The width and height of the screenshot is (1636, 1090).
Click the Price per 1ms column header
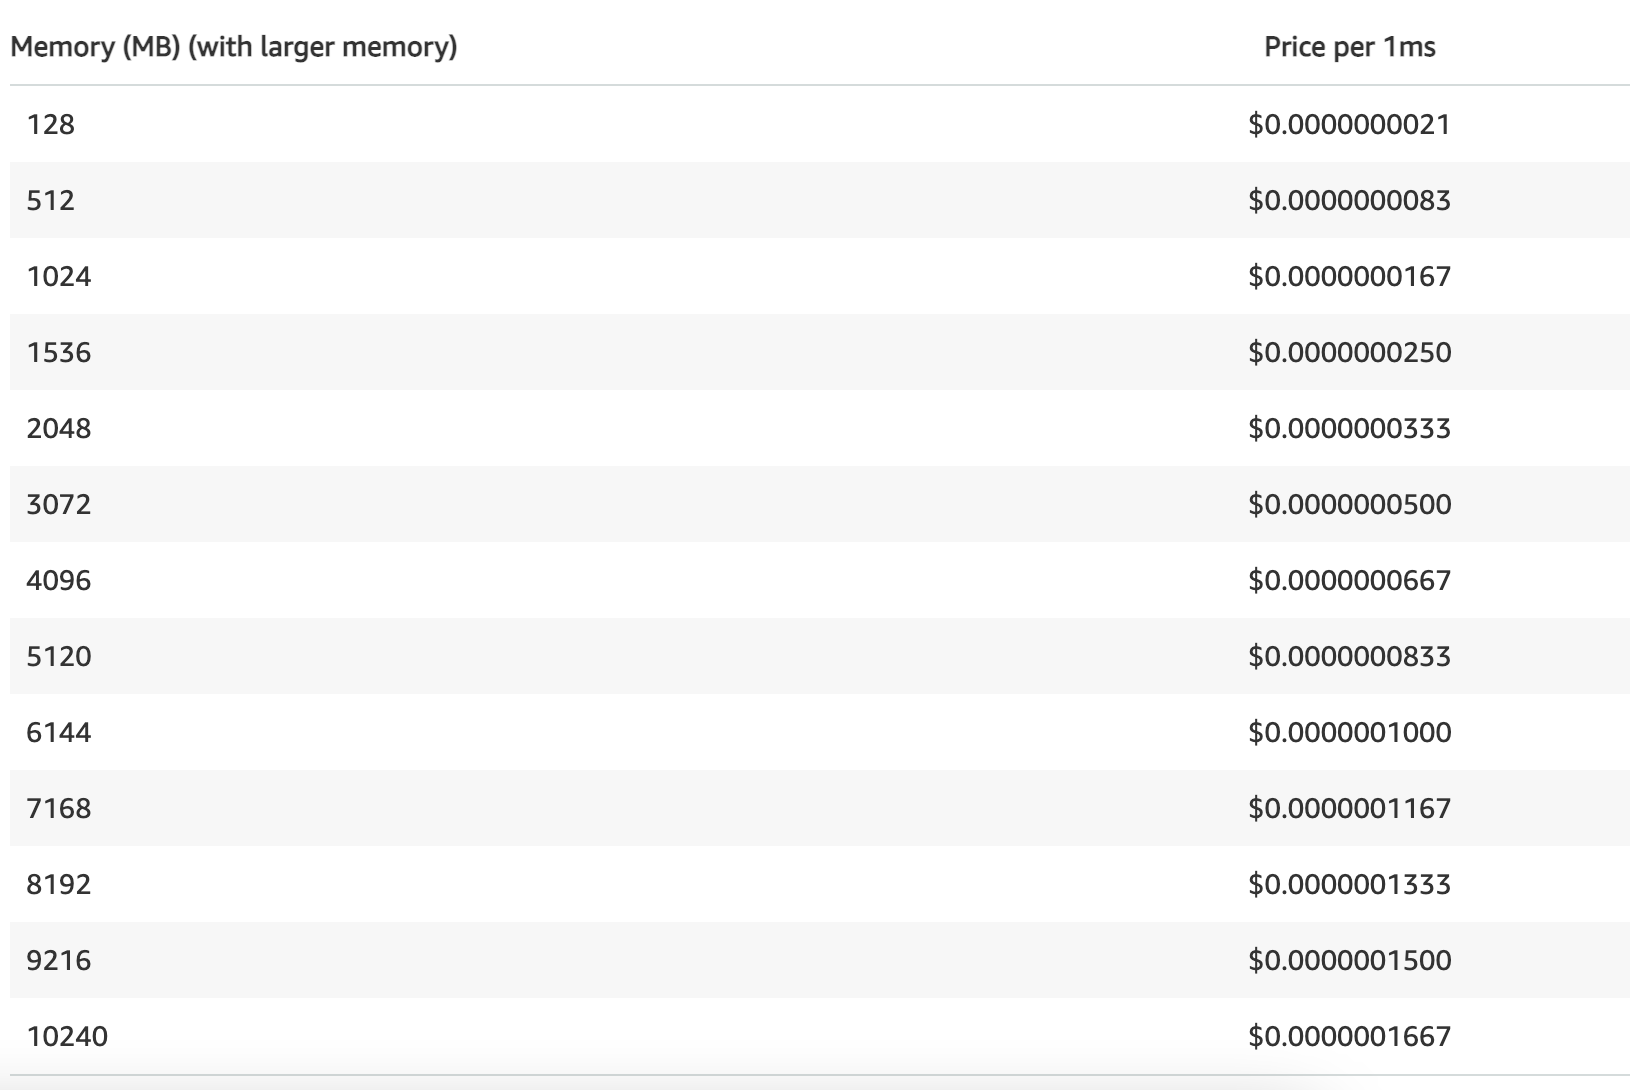1349,47
